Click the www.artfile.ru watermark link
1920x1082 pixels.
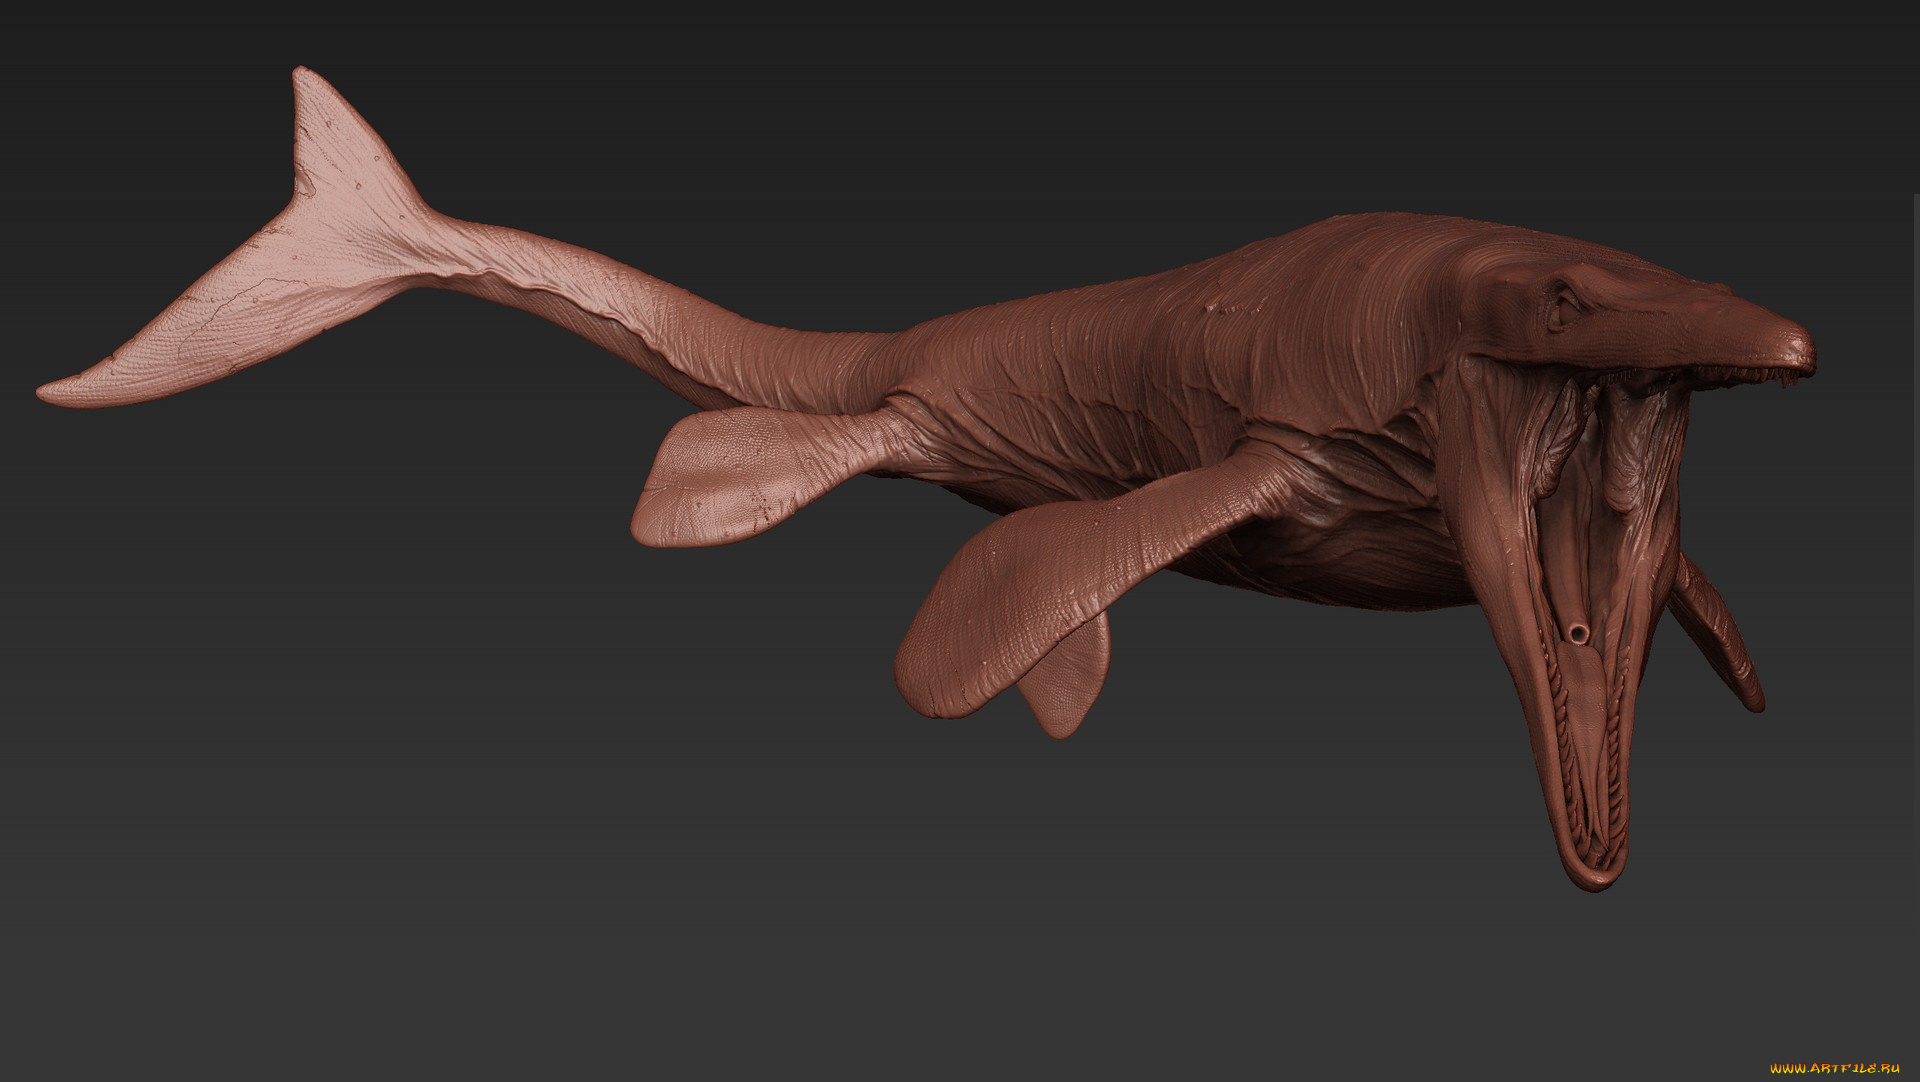click(x=1834, y=1068)
